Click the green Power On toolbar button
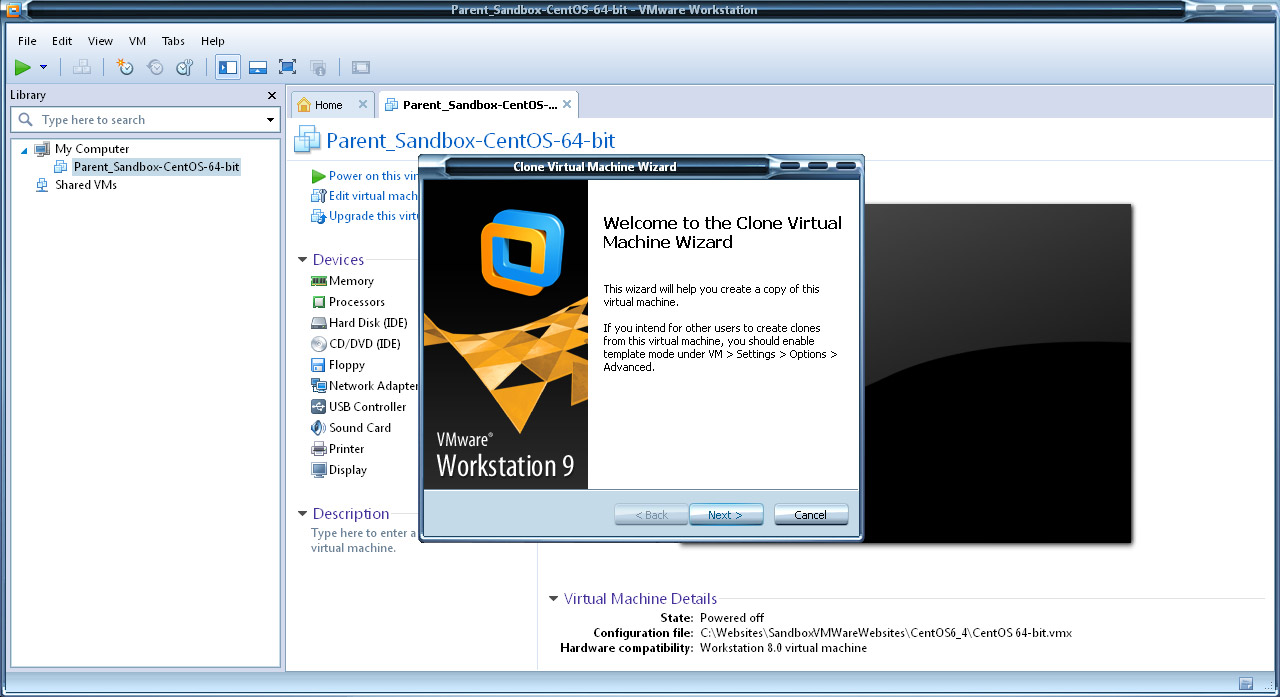Viewport: 1280px width, 697px height. pos(23,67)
